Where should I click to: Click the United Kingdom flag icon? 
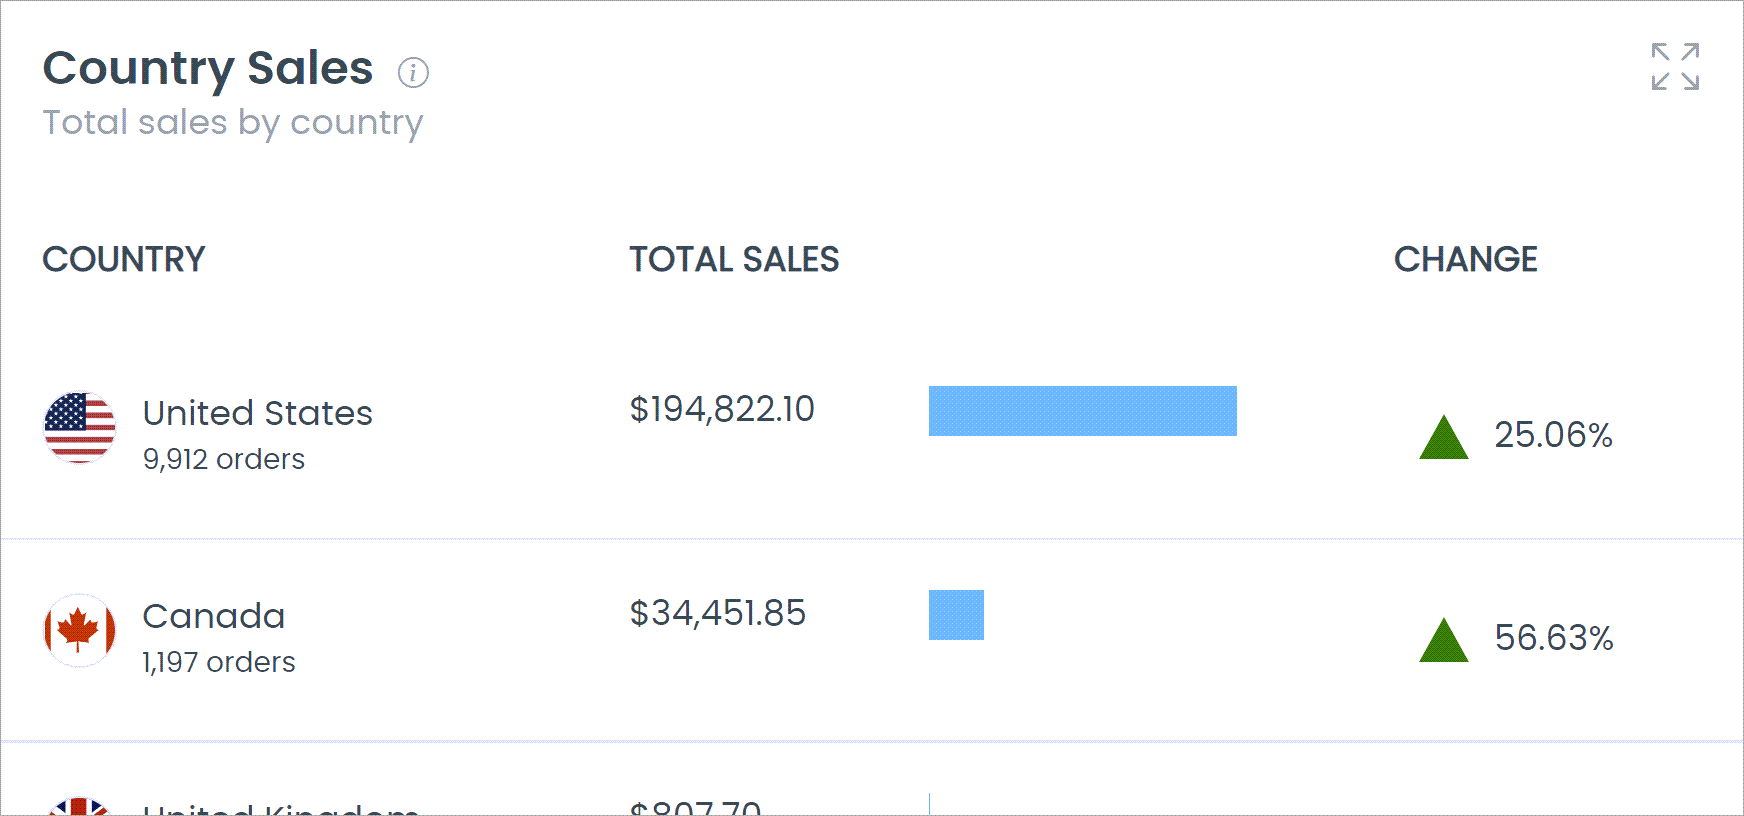coord(79,812)
